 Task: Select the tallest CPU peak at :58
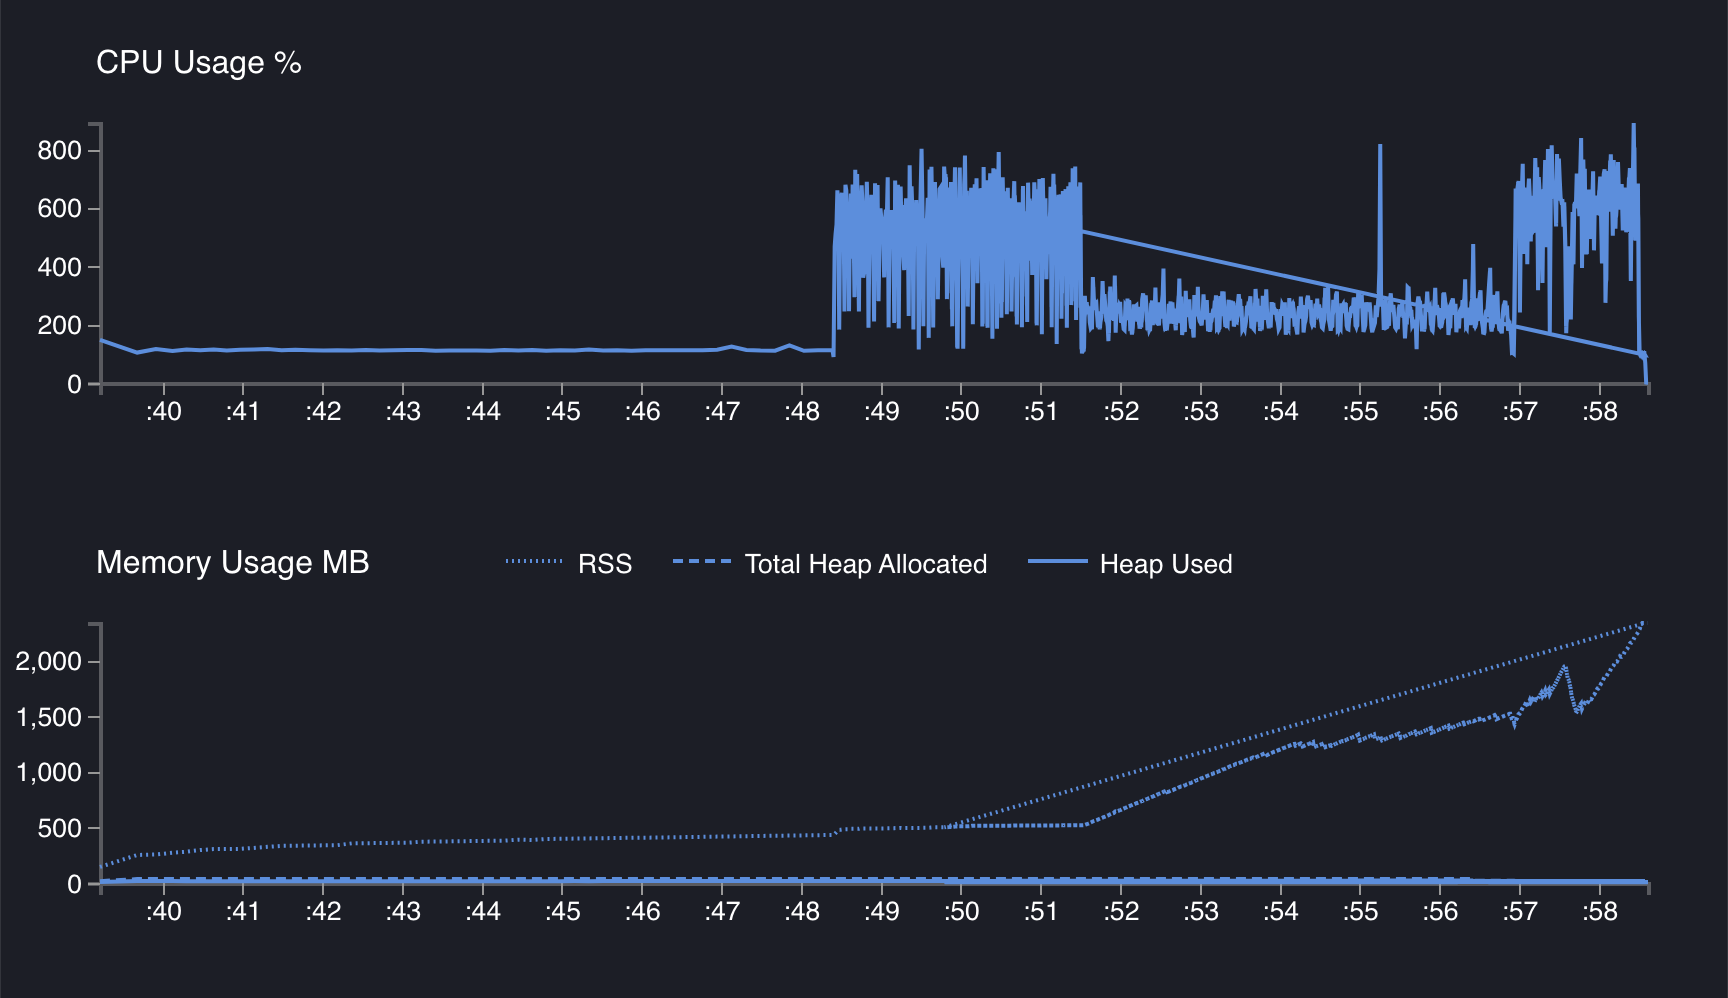[x=1634, y=130]
